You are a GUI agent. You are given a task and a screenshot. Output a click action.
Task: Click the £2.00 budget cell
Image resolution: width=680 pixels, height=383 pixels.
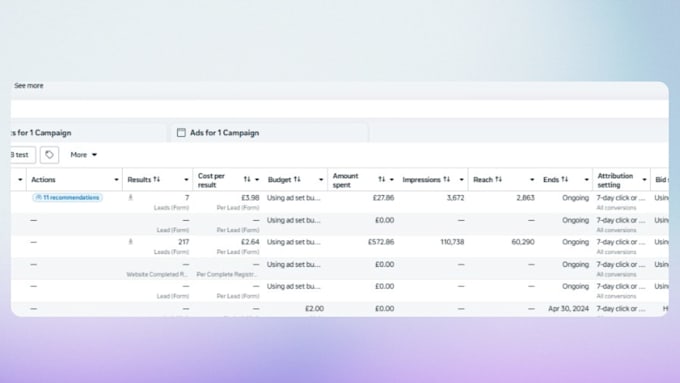[x=314, y=309]
